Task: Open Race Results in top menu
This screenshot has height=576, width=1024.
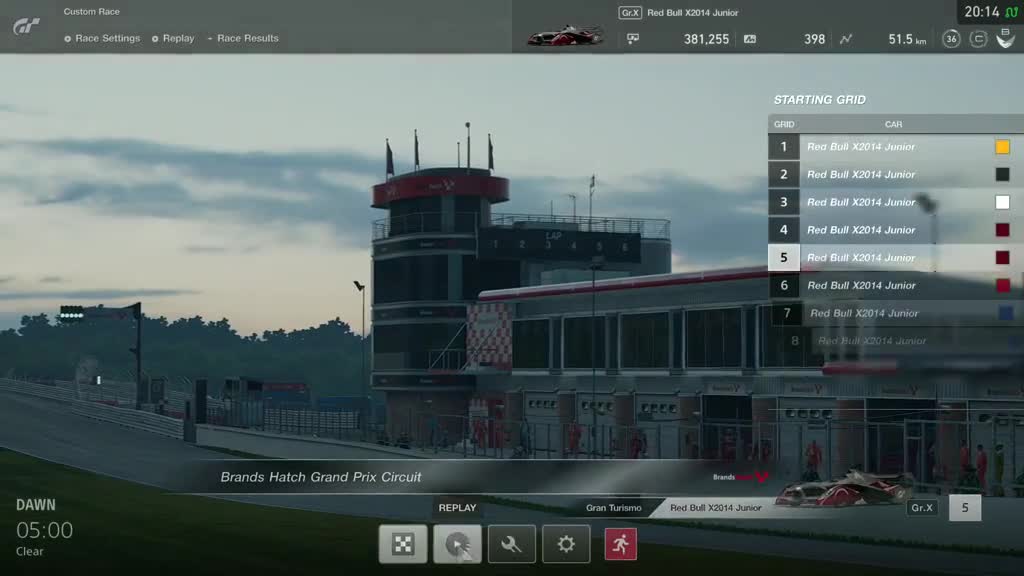Action: coord(243,39)
